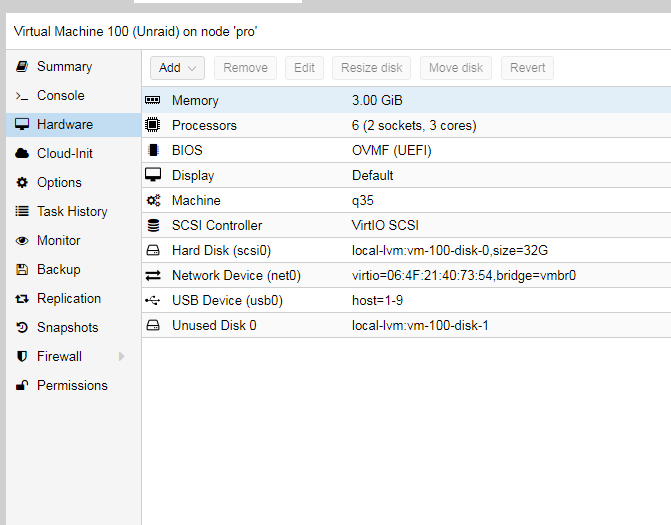This screenshot has height=525, width=671.
Task: Click the Task History list icon
Action: point(22,211)
